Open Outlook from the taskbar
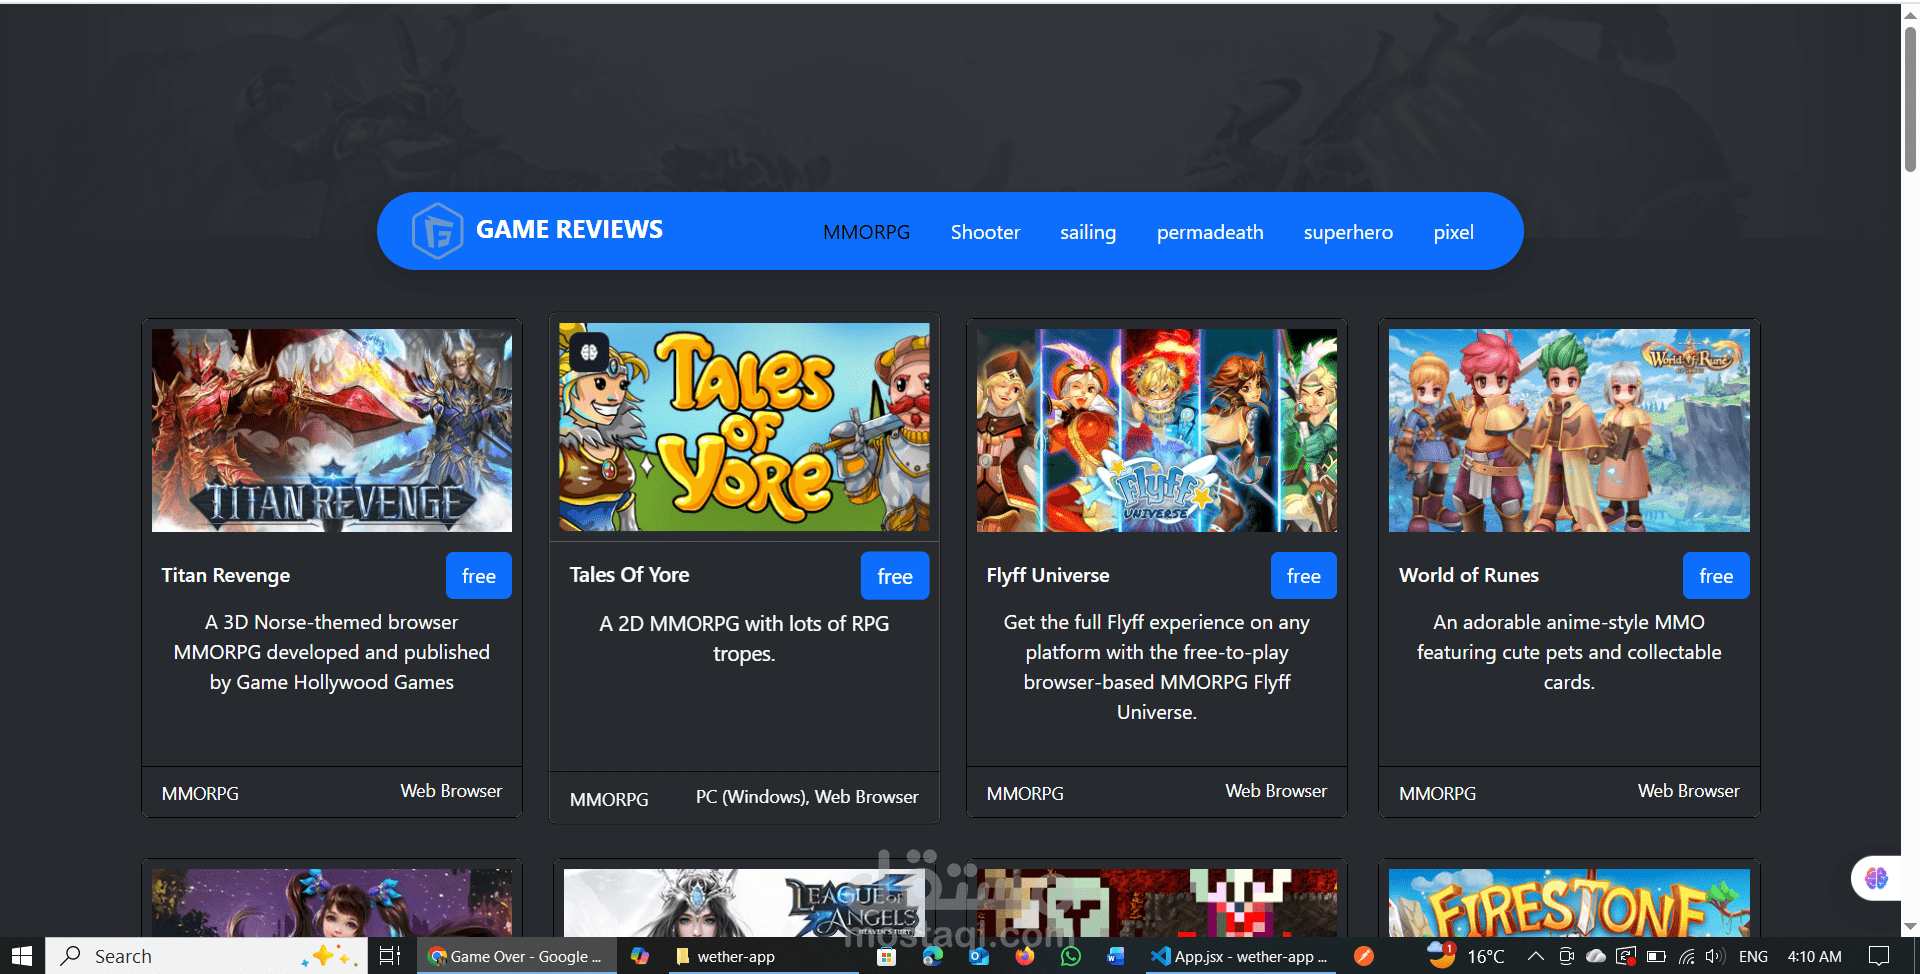 coord(979,956)
